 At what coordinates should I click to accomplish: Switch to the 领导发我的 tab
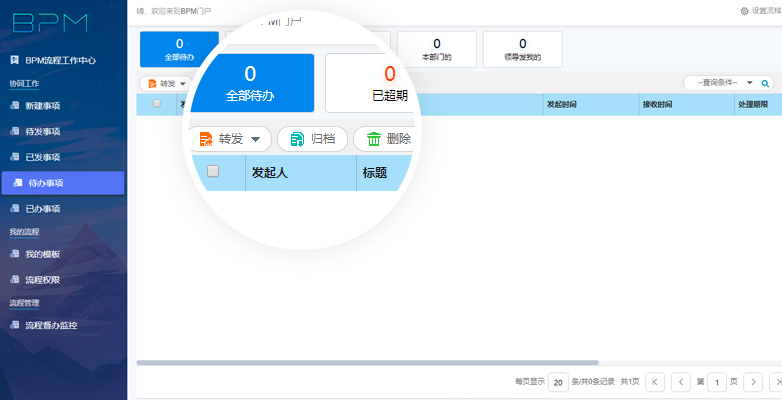[522, 49]
